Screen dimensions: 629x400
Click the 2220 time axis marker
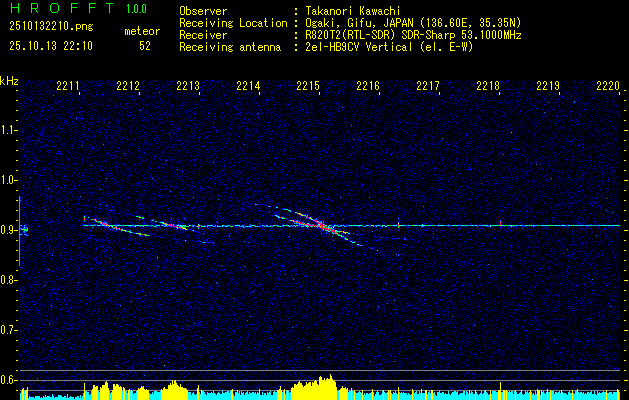[608, 86]
